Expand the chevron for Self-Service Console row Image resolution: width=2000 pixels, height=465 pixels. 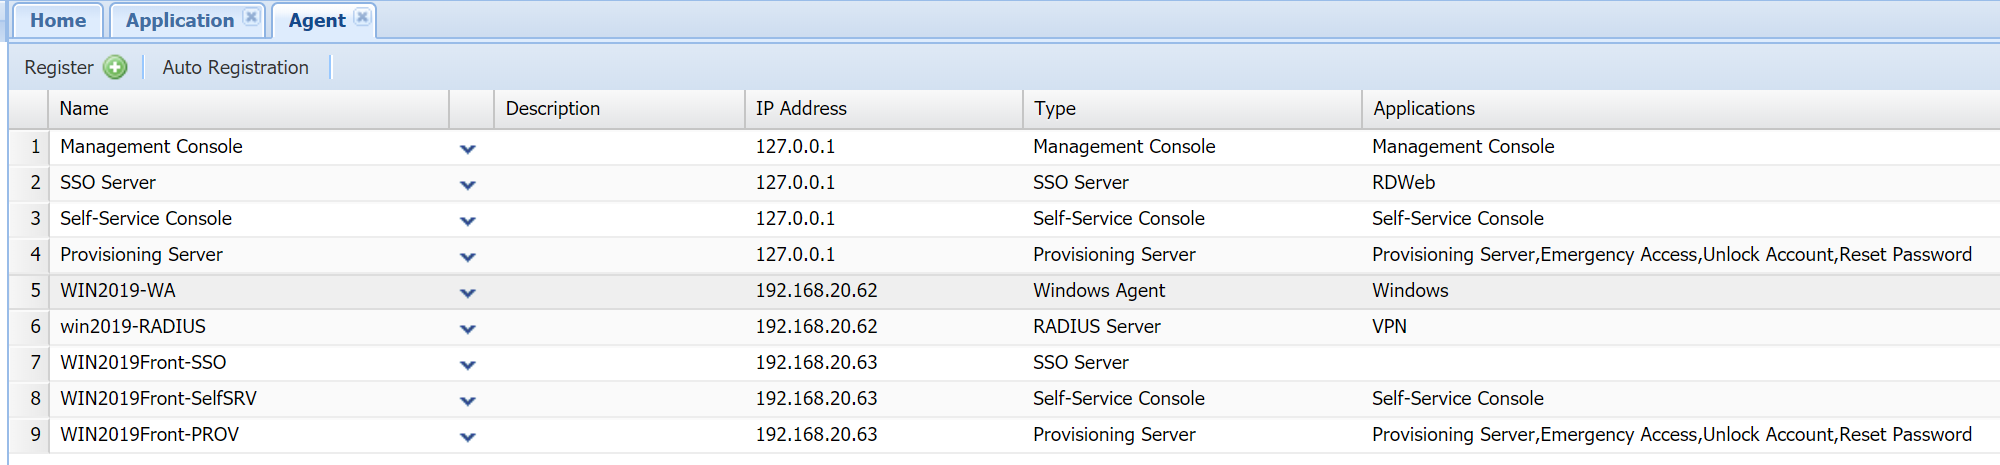[x=467, y=221]
